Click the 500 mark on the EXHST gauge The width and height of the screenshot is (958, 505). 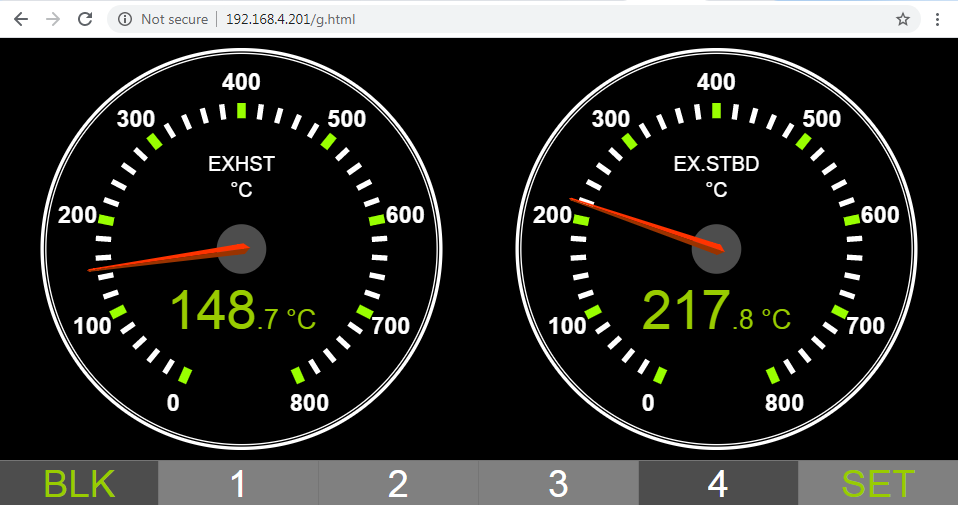[x=346, y=118]
